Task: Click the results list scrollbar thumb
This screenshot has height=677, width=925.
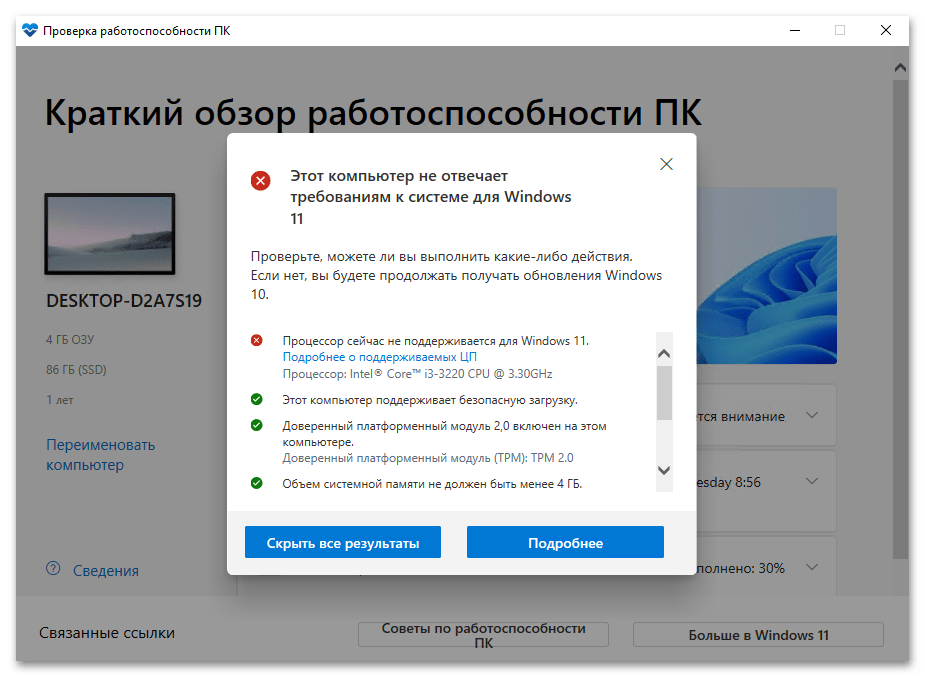Action: (x=664, y=393)
